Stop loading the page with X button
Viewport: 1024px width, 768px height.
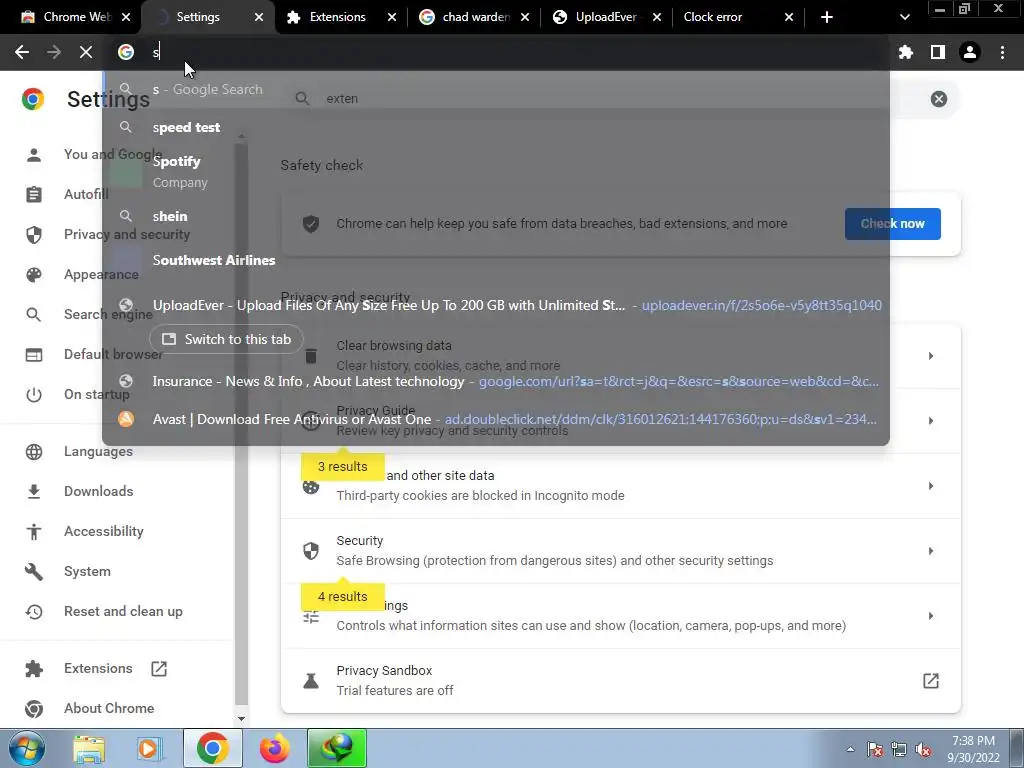click(x=86, y=52)
